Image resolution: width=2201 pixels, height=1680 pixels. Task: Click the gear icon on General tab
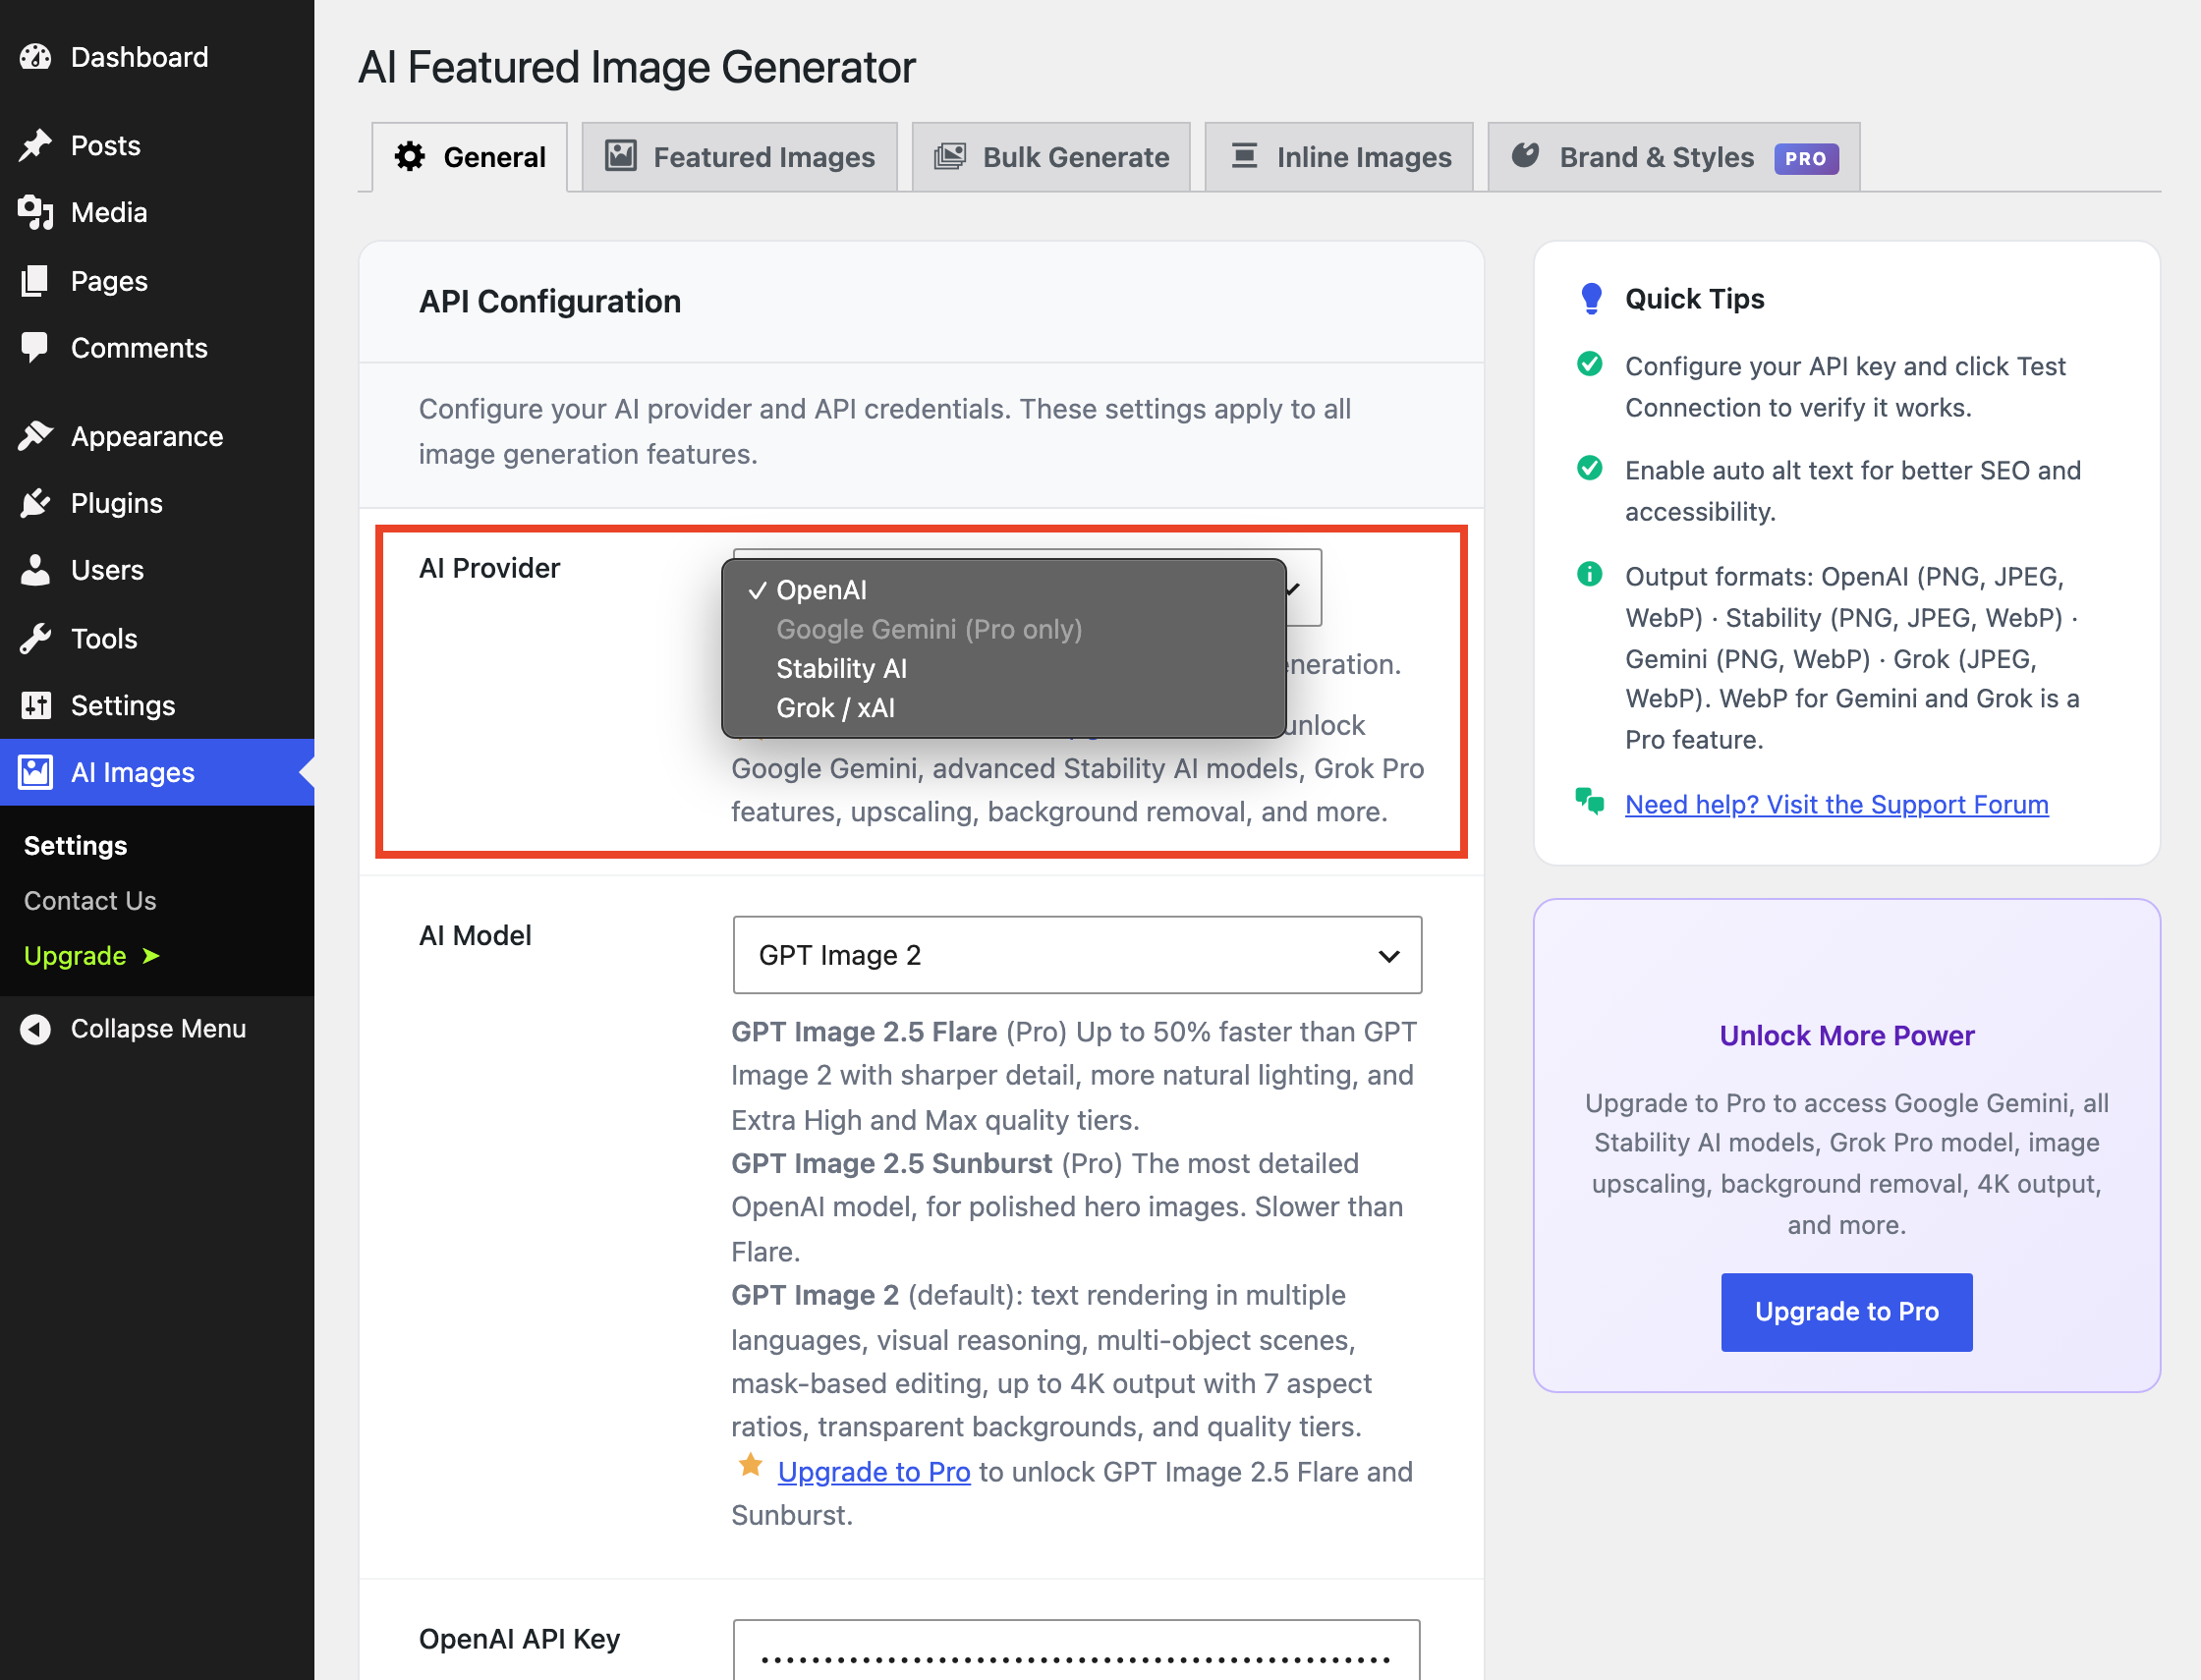[x=410, y=157]
